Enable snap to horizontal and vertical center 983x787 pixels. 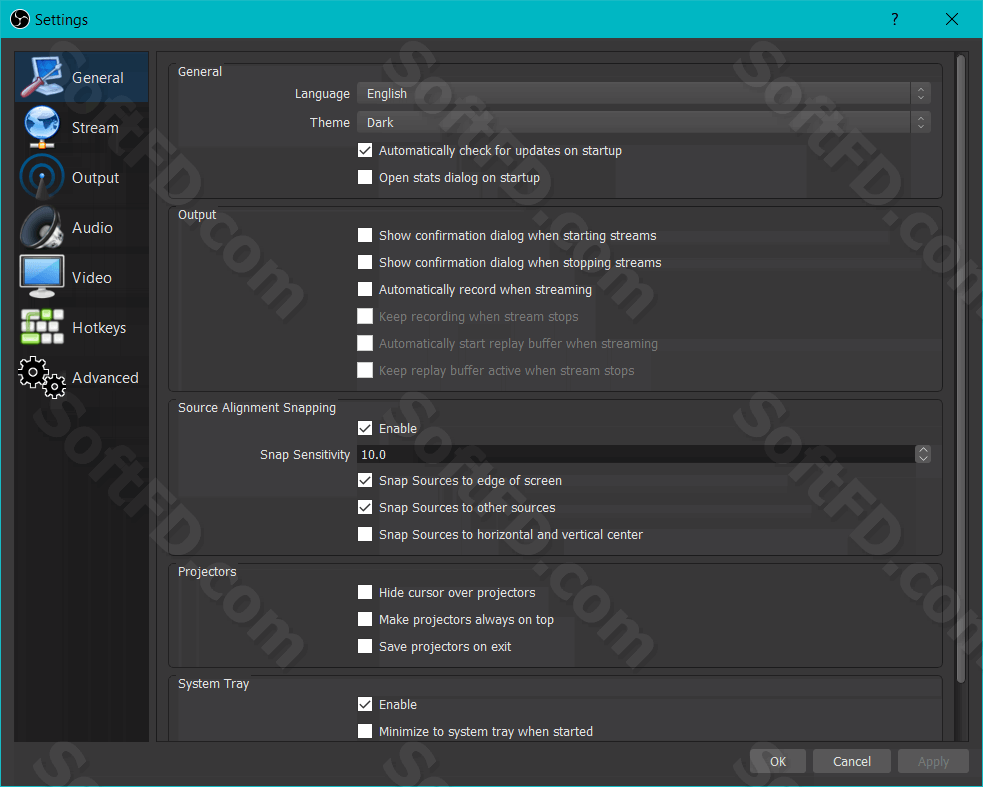coord(365,534)
